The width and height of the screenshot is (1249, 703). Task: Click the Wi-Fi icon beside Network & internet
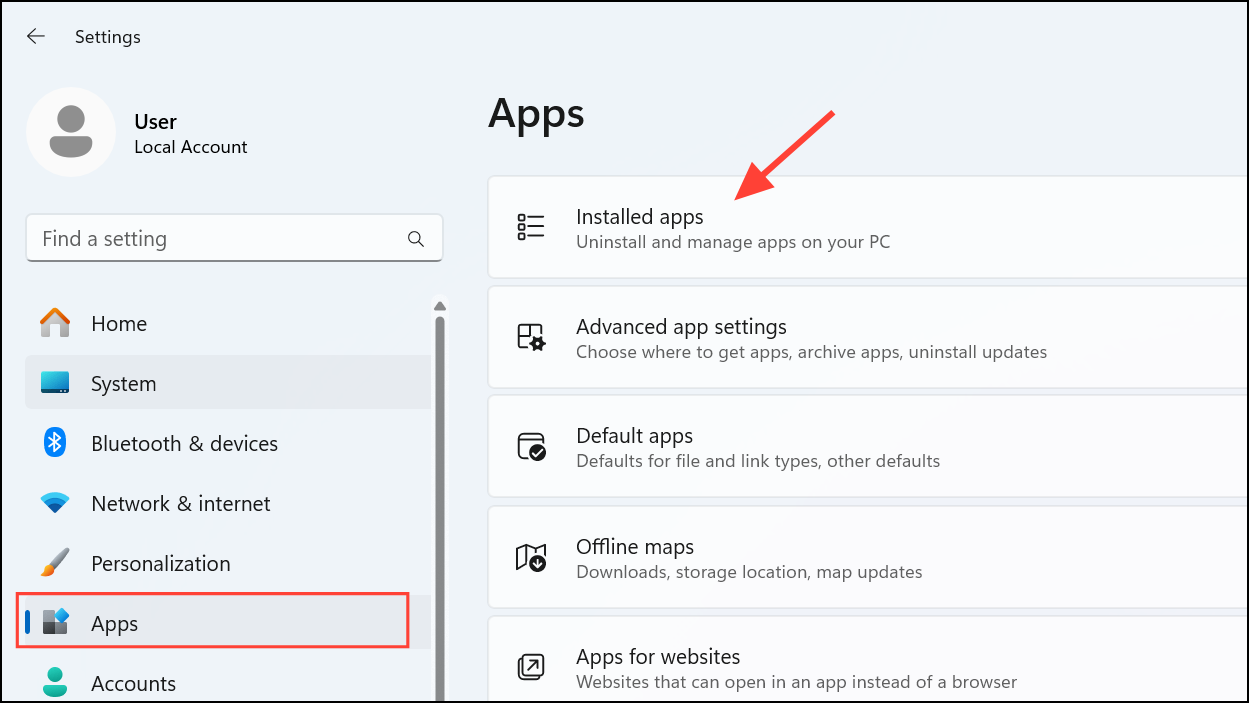coord(54,502)
